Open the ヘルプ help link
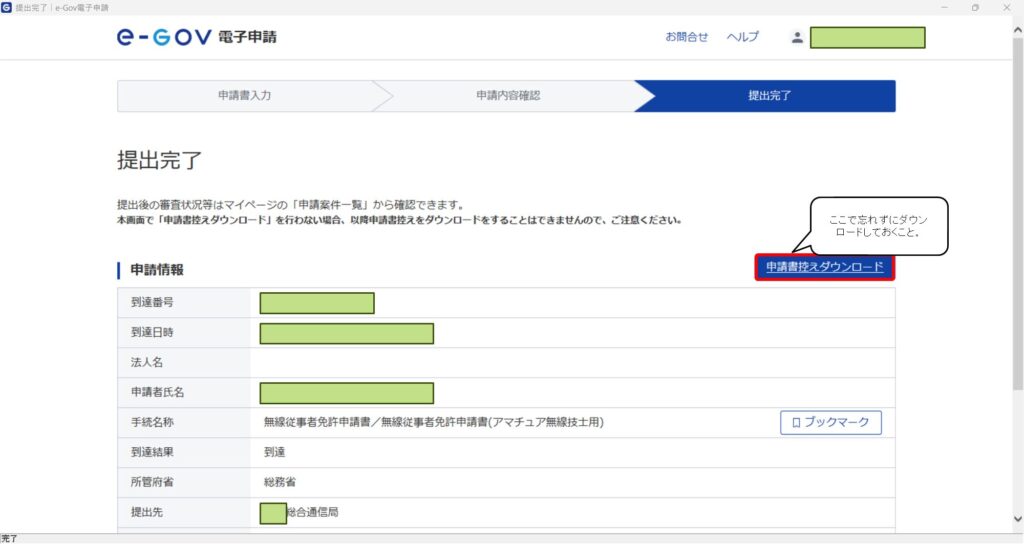 (x=742, y=37)
